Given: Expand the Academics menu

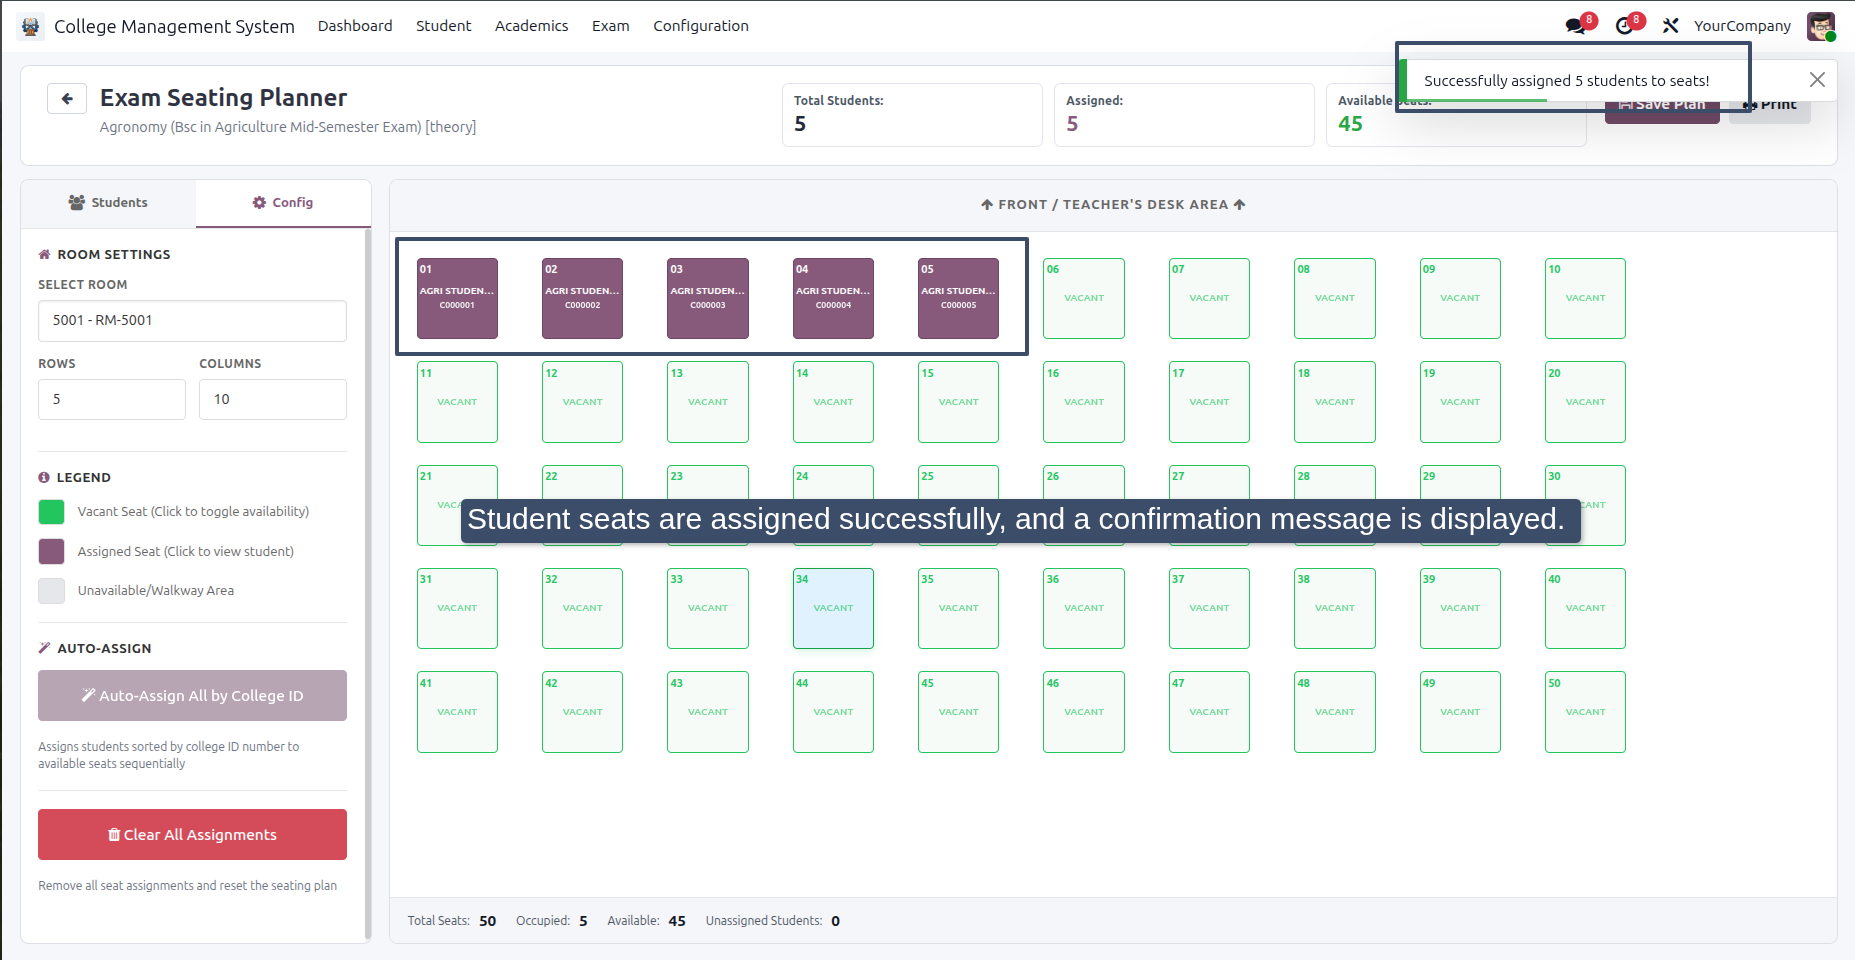Looking at the screenshot, I should [531, 26].
